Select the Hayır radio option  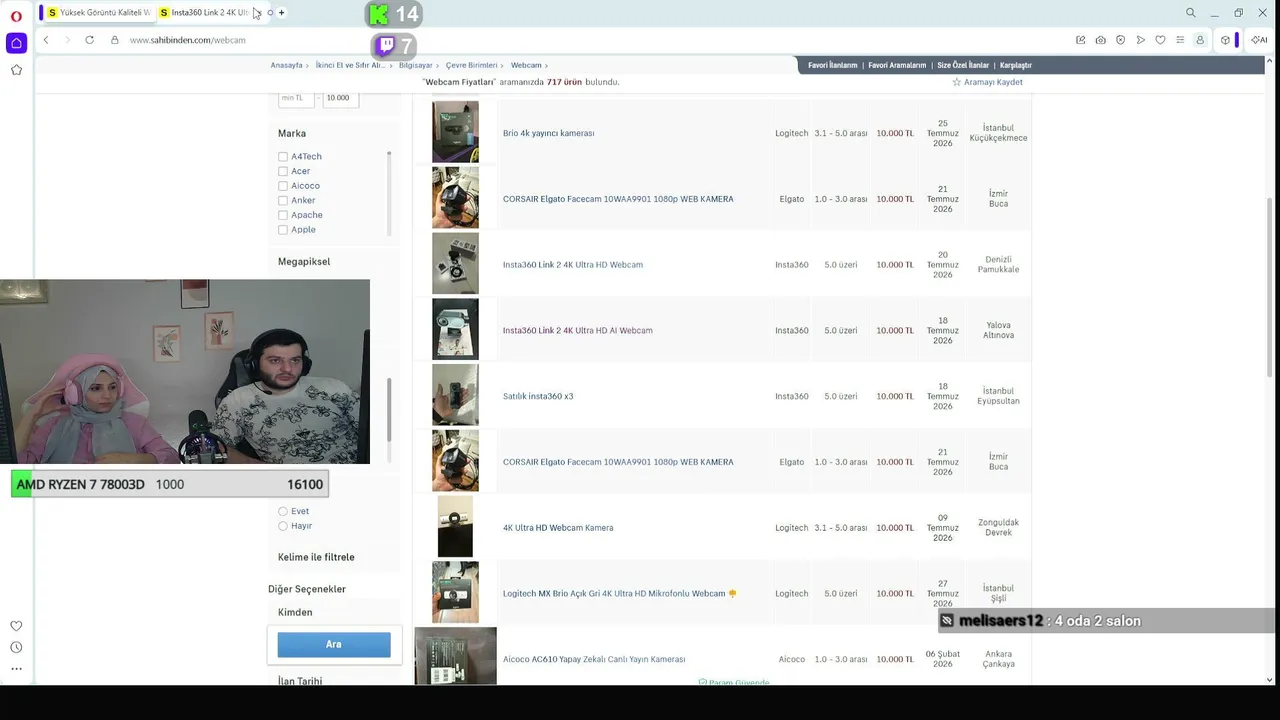(283, 526)
